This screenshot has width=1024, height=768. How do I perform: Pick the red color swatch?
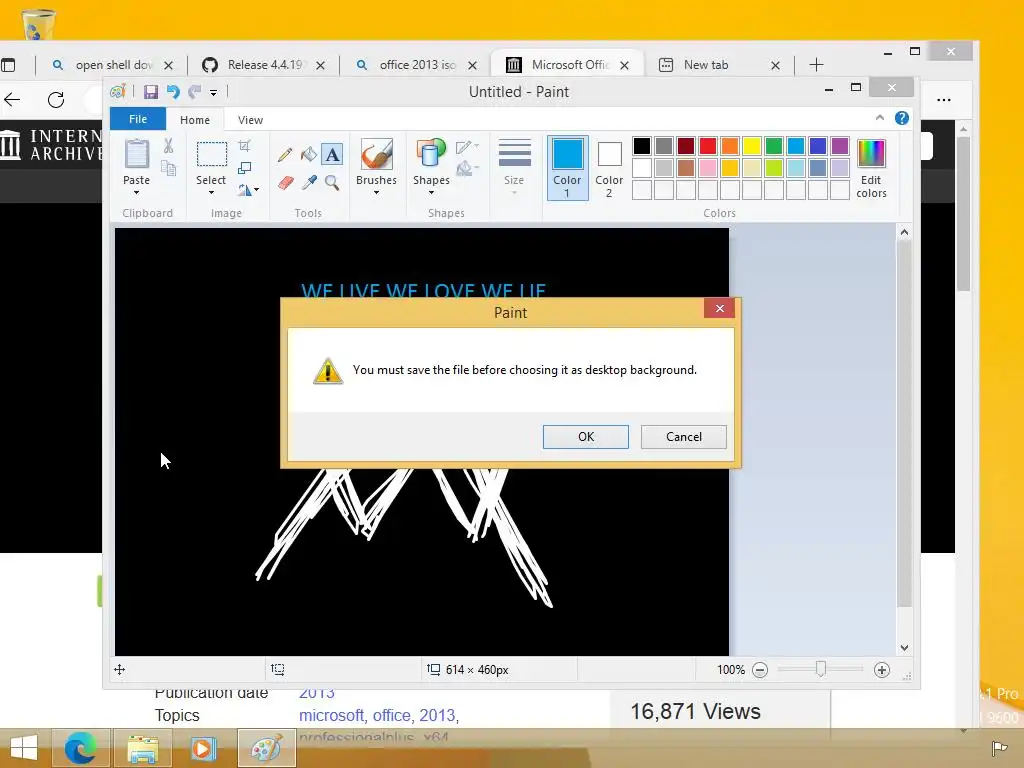708,146
